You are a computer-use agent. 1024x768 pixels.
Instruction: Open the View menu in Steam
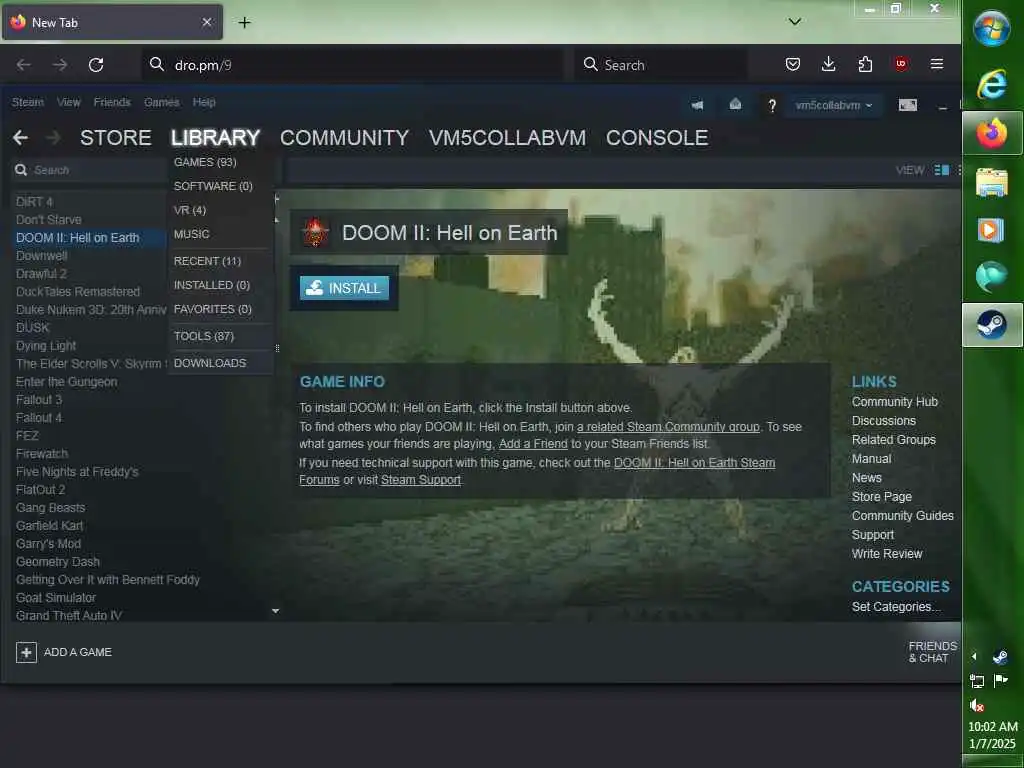[69, 103]
